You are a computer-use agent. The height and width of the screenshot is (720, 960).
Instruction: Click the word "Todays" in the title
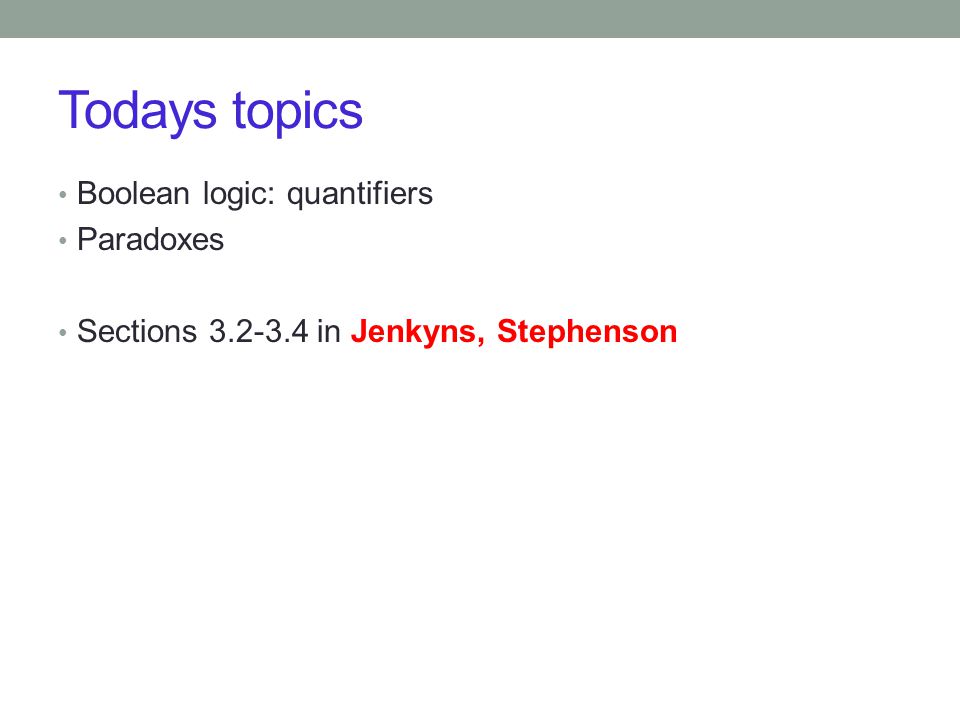tap(137, 111)
